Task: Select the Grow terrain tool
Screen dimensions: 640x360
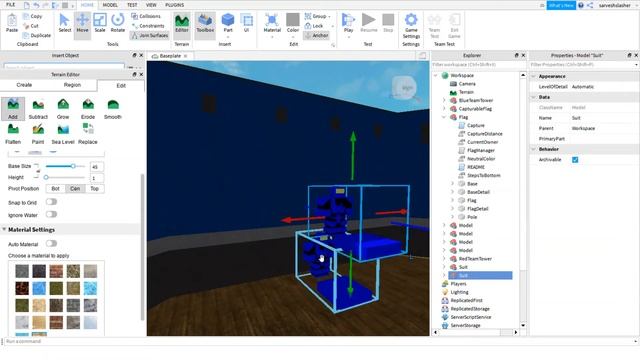Action: tap(63, 109)
